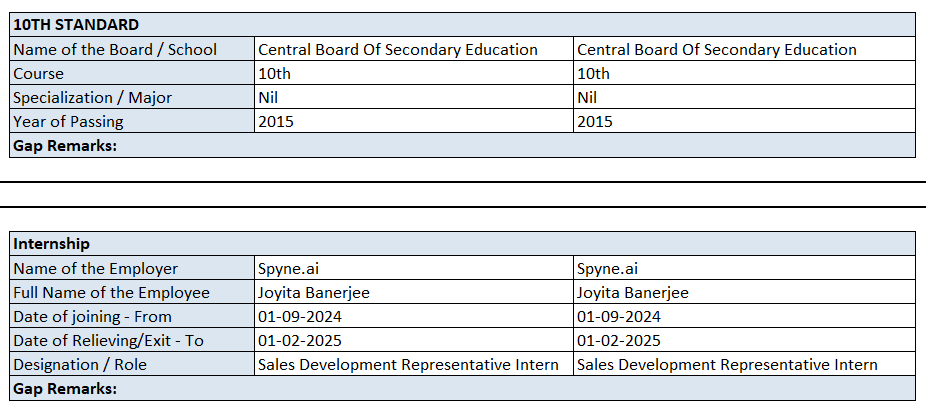
Task: Click Gap Remarks row under 10th Standard
Action: click(x=65, y=146)
